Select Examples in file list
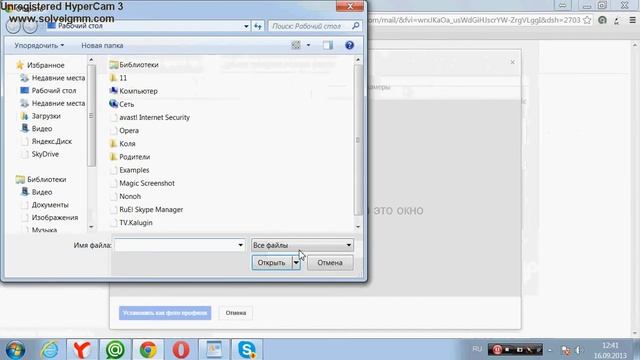Image resolution: width=640 pixels, height=360 pixels. tap(134, 170)
